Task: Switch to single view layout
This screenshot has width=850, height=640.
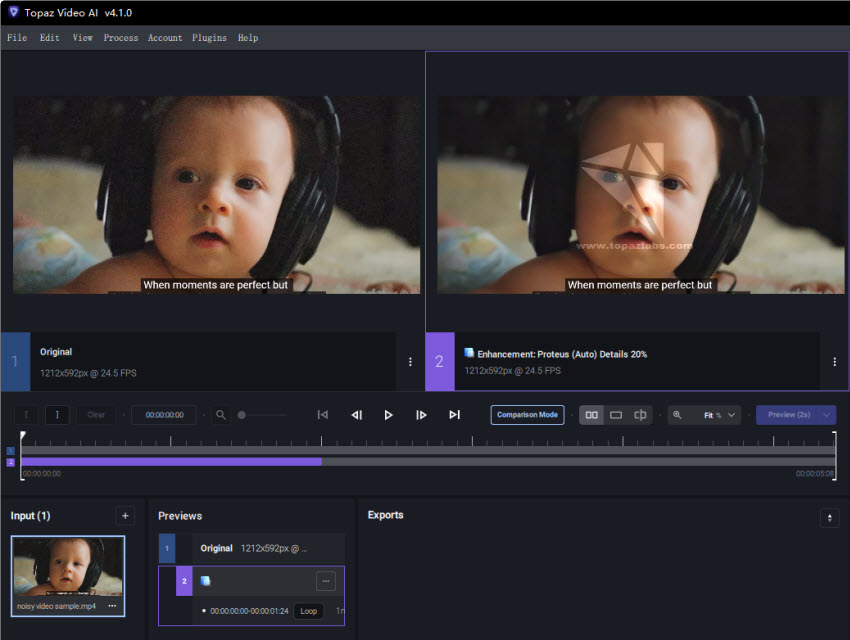Action: point(616,415)
